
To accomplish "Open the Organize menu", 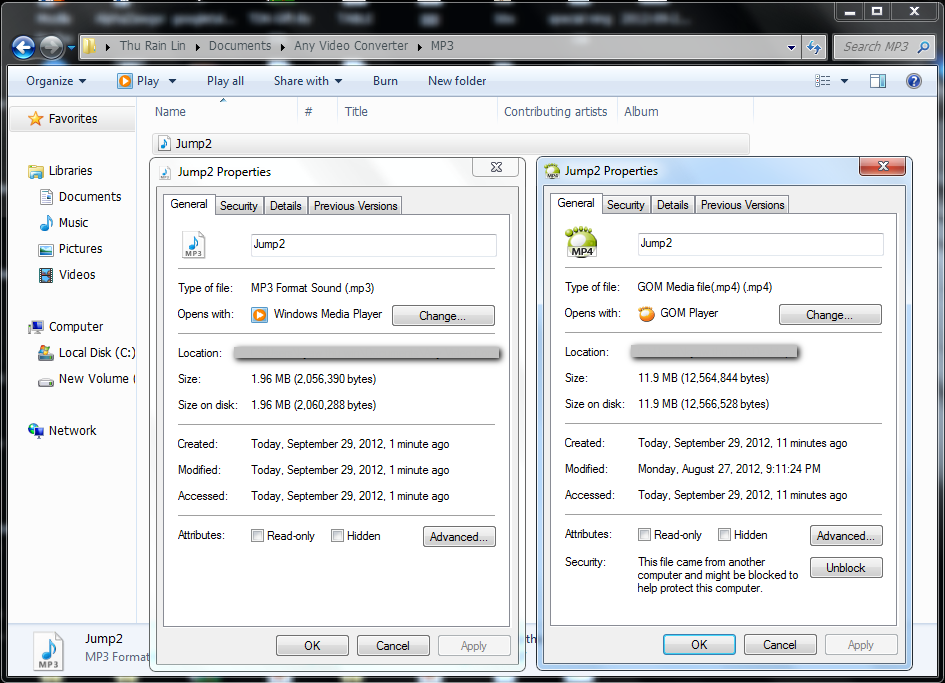I will click(x=55, y=81).
